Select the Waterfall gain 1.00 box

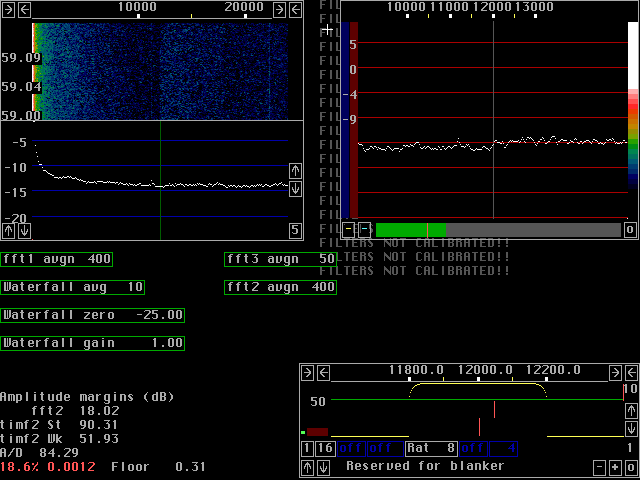[x=92, y=343]
